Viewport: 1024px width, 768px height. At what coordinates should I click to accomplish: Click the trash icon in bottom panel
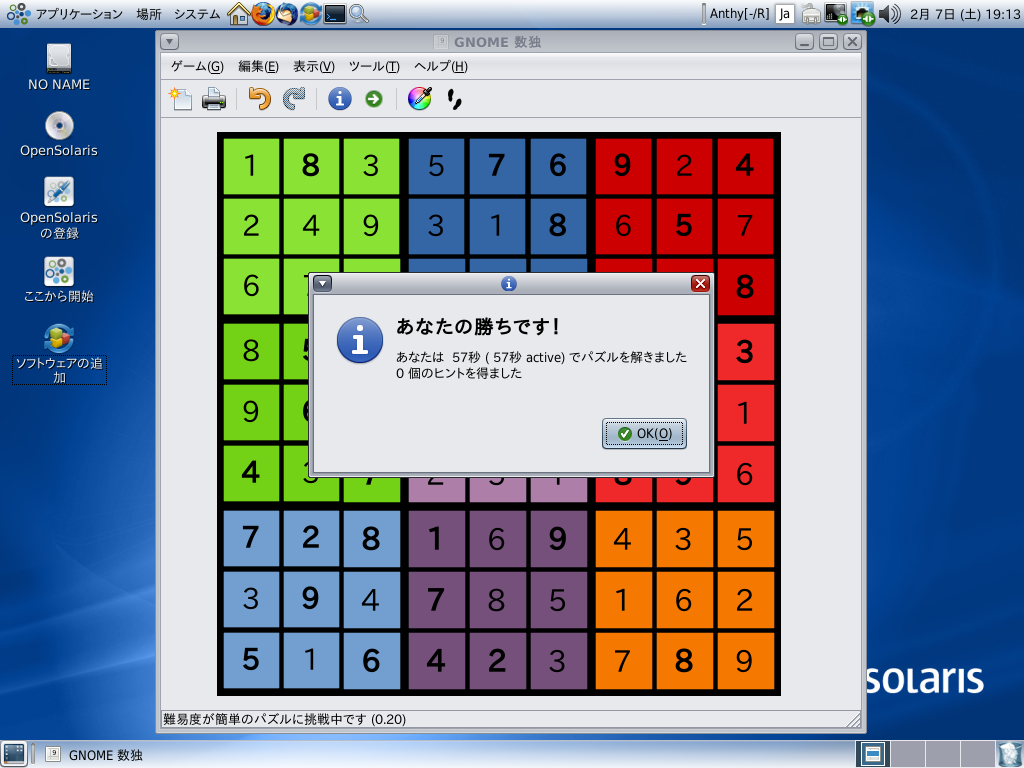[x=1010, y=754]
